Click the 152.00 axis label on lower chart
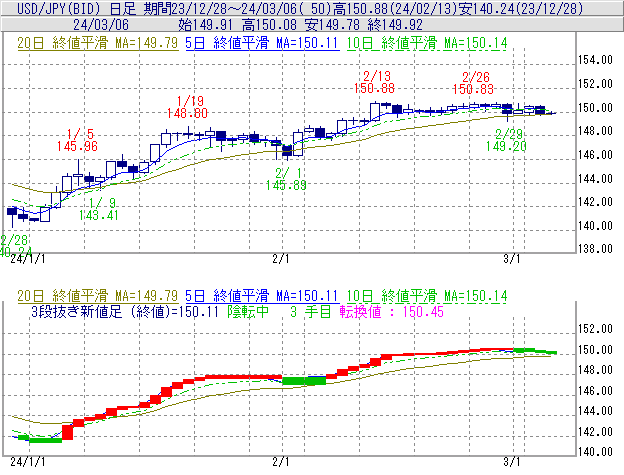624x475 pixels. pos(595,329)
